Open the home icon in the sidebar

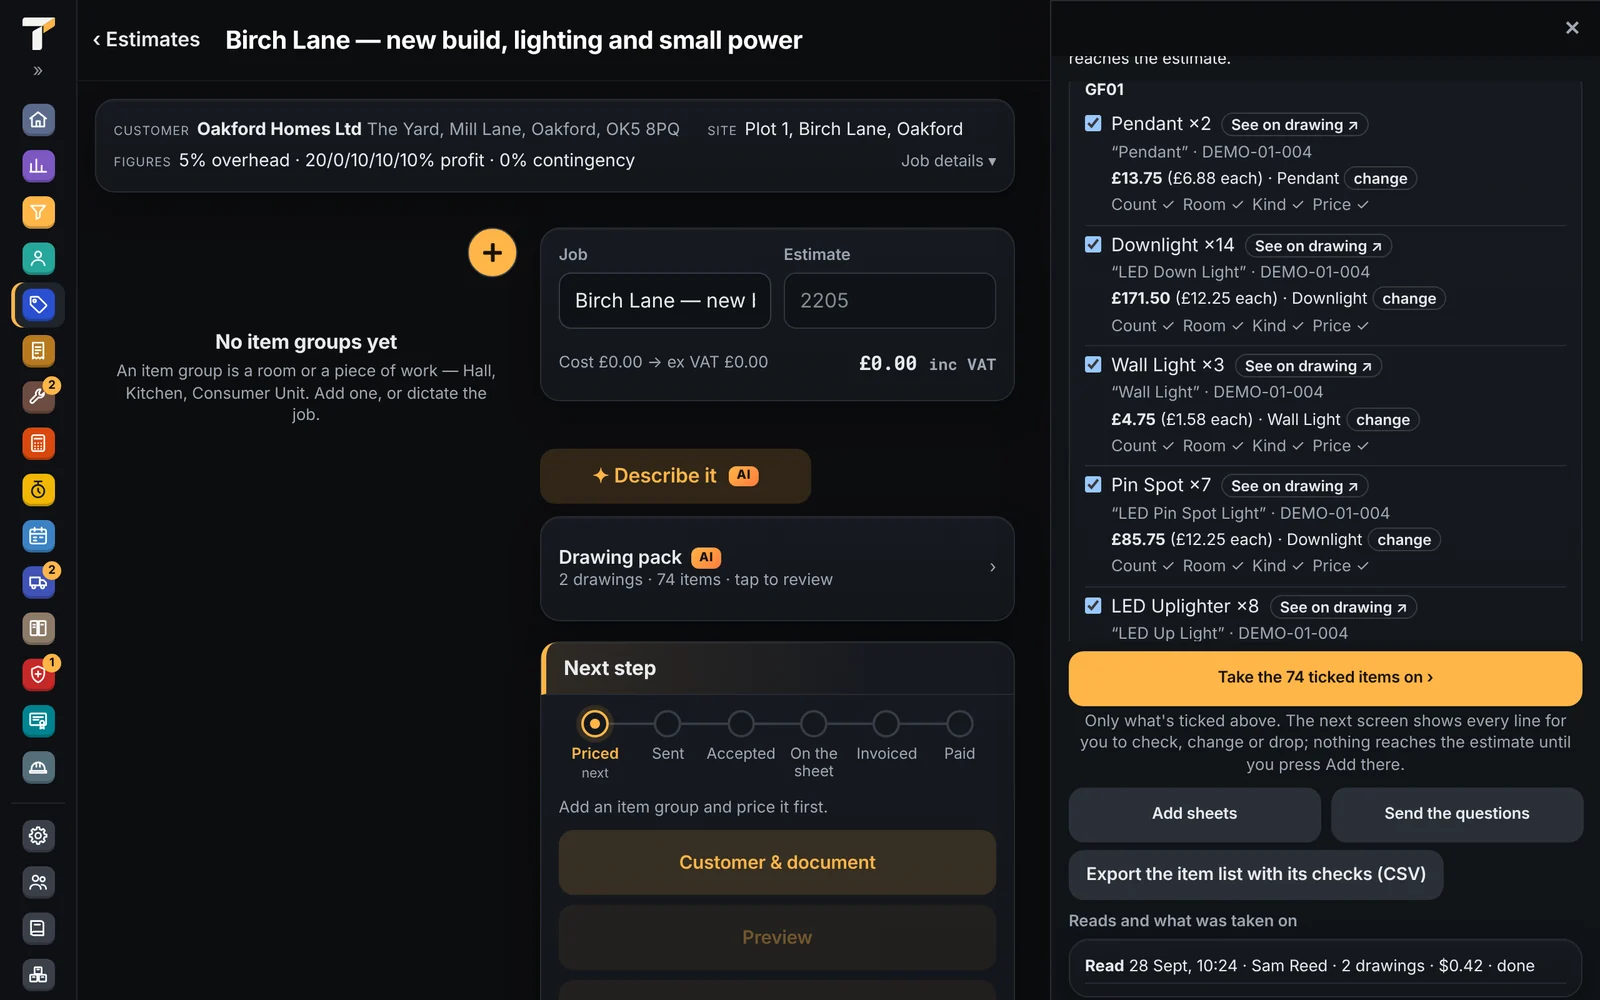coord(38,120)
